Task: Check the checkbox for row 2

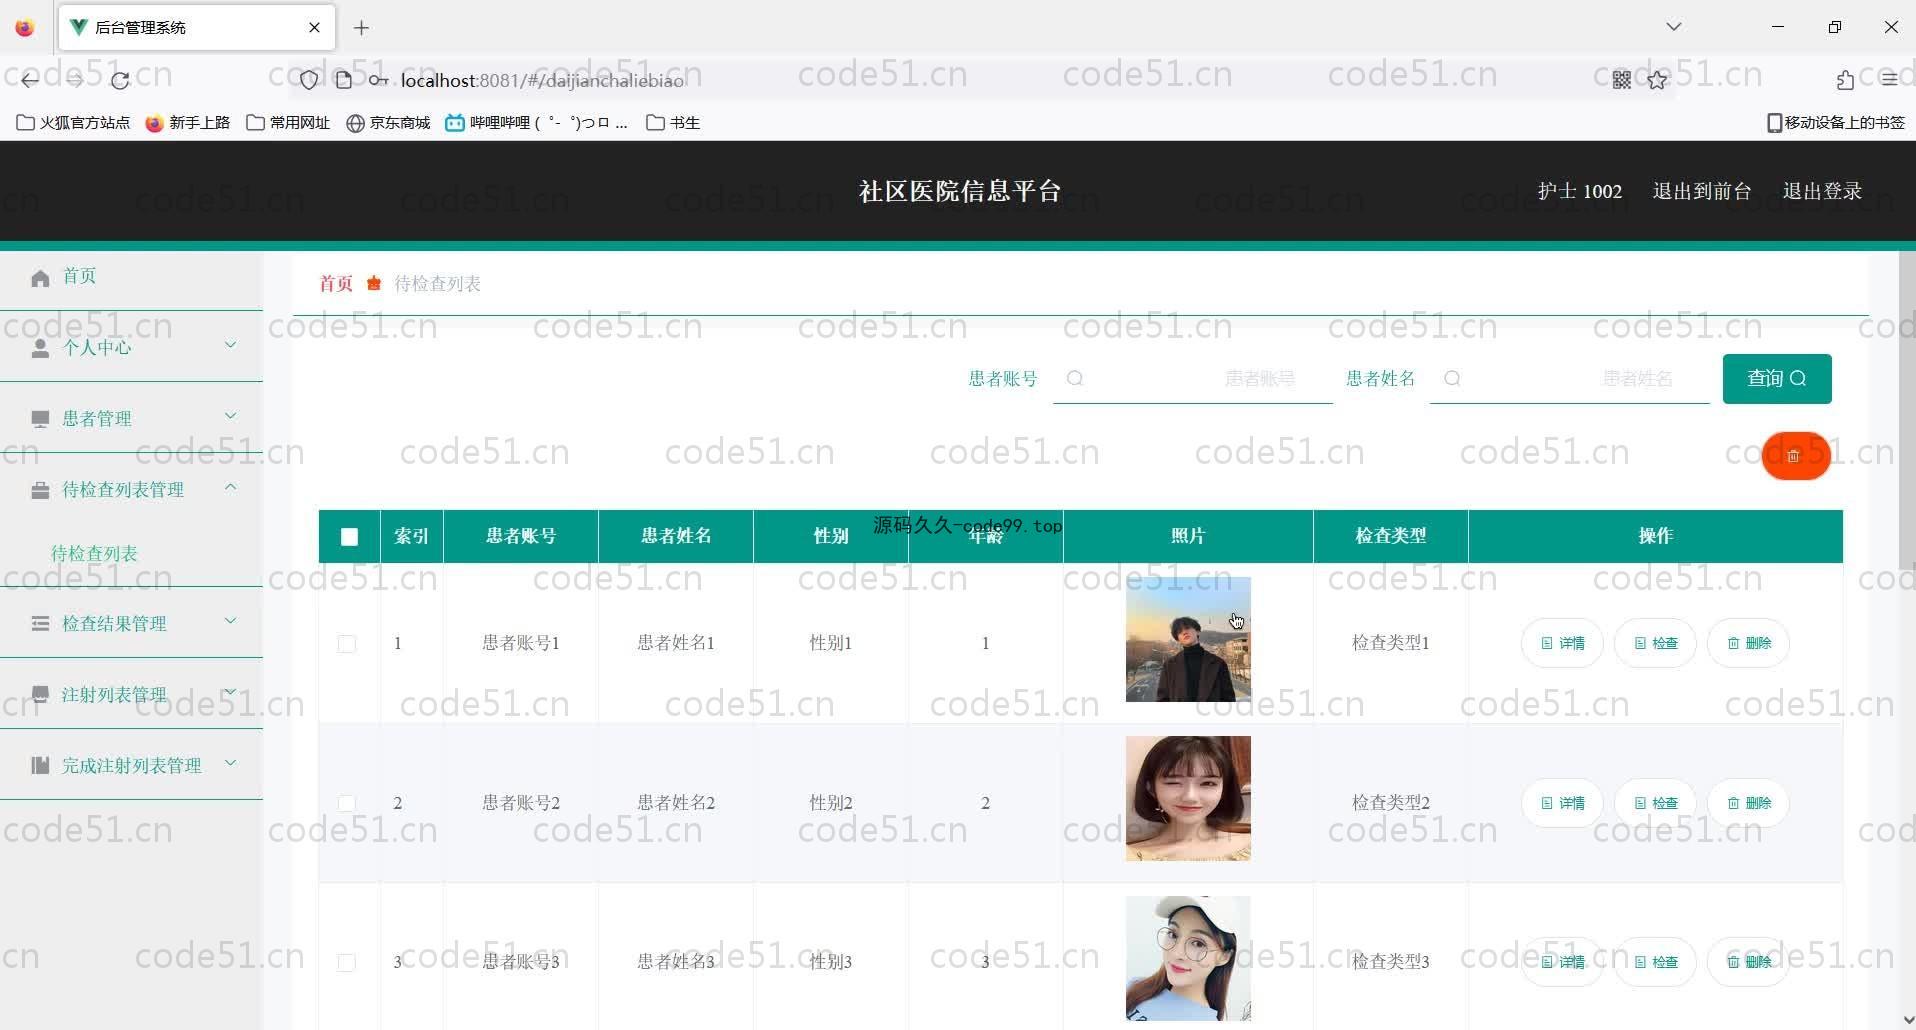Action: pos(347,803)
